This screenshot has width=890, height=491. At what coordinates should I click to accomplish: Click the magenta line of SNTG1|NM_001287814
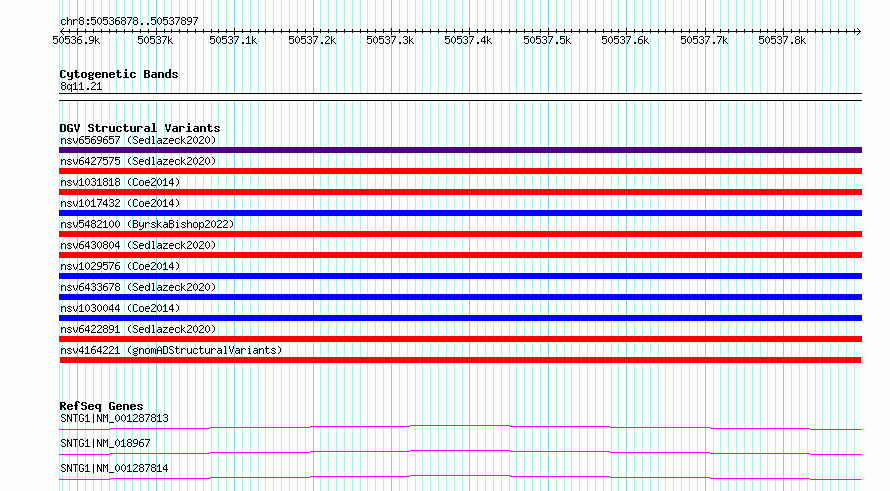tap(460, 477)
